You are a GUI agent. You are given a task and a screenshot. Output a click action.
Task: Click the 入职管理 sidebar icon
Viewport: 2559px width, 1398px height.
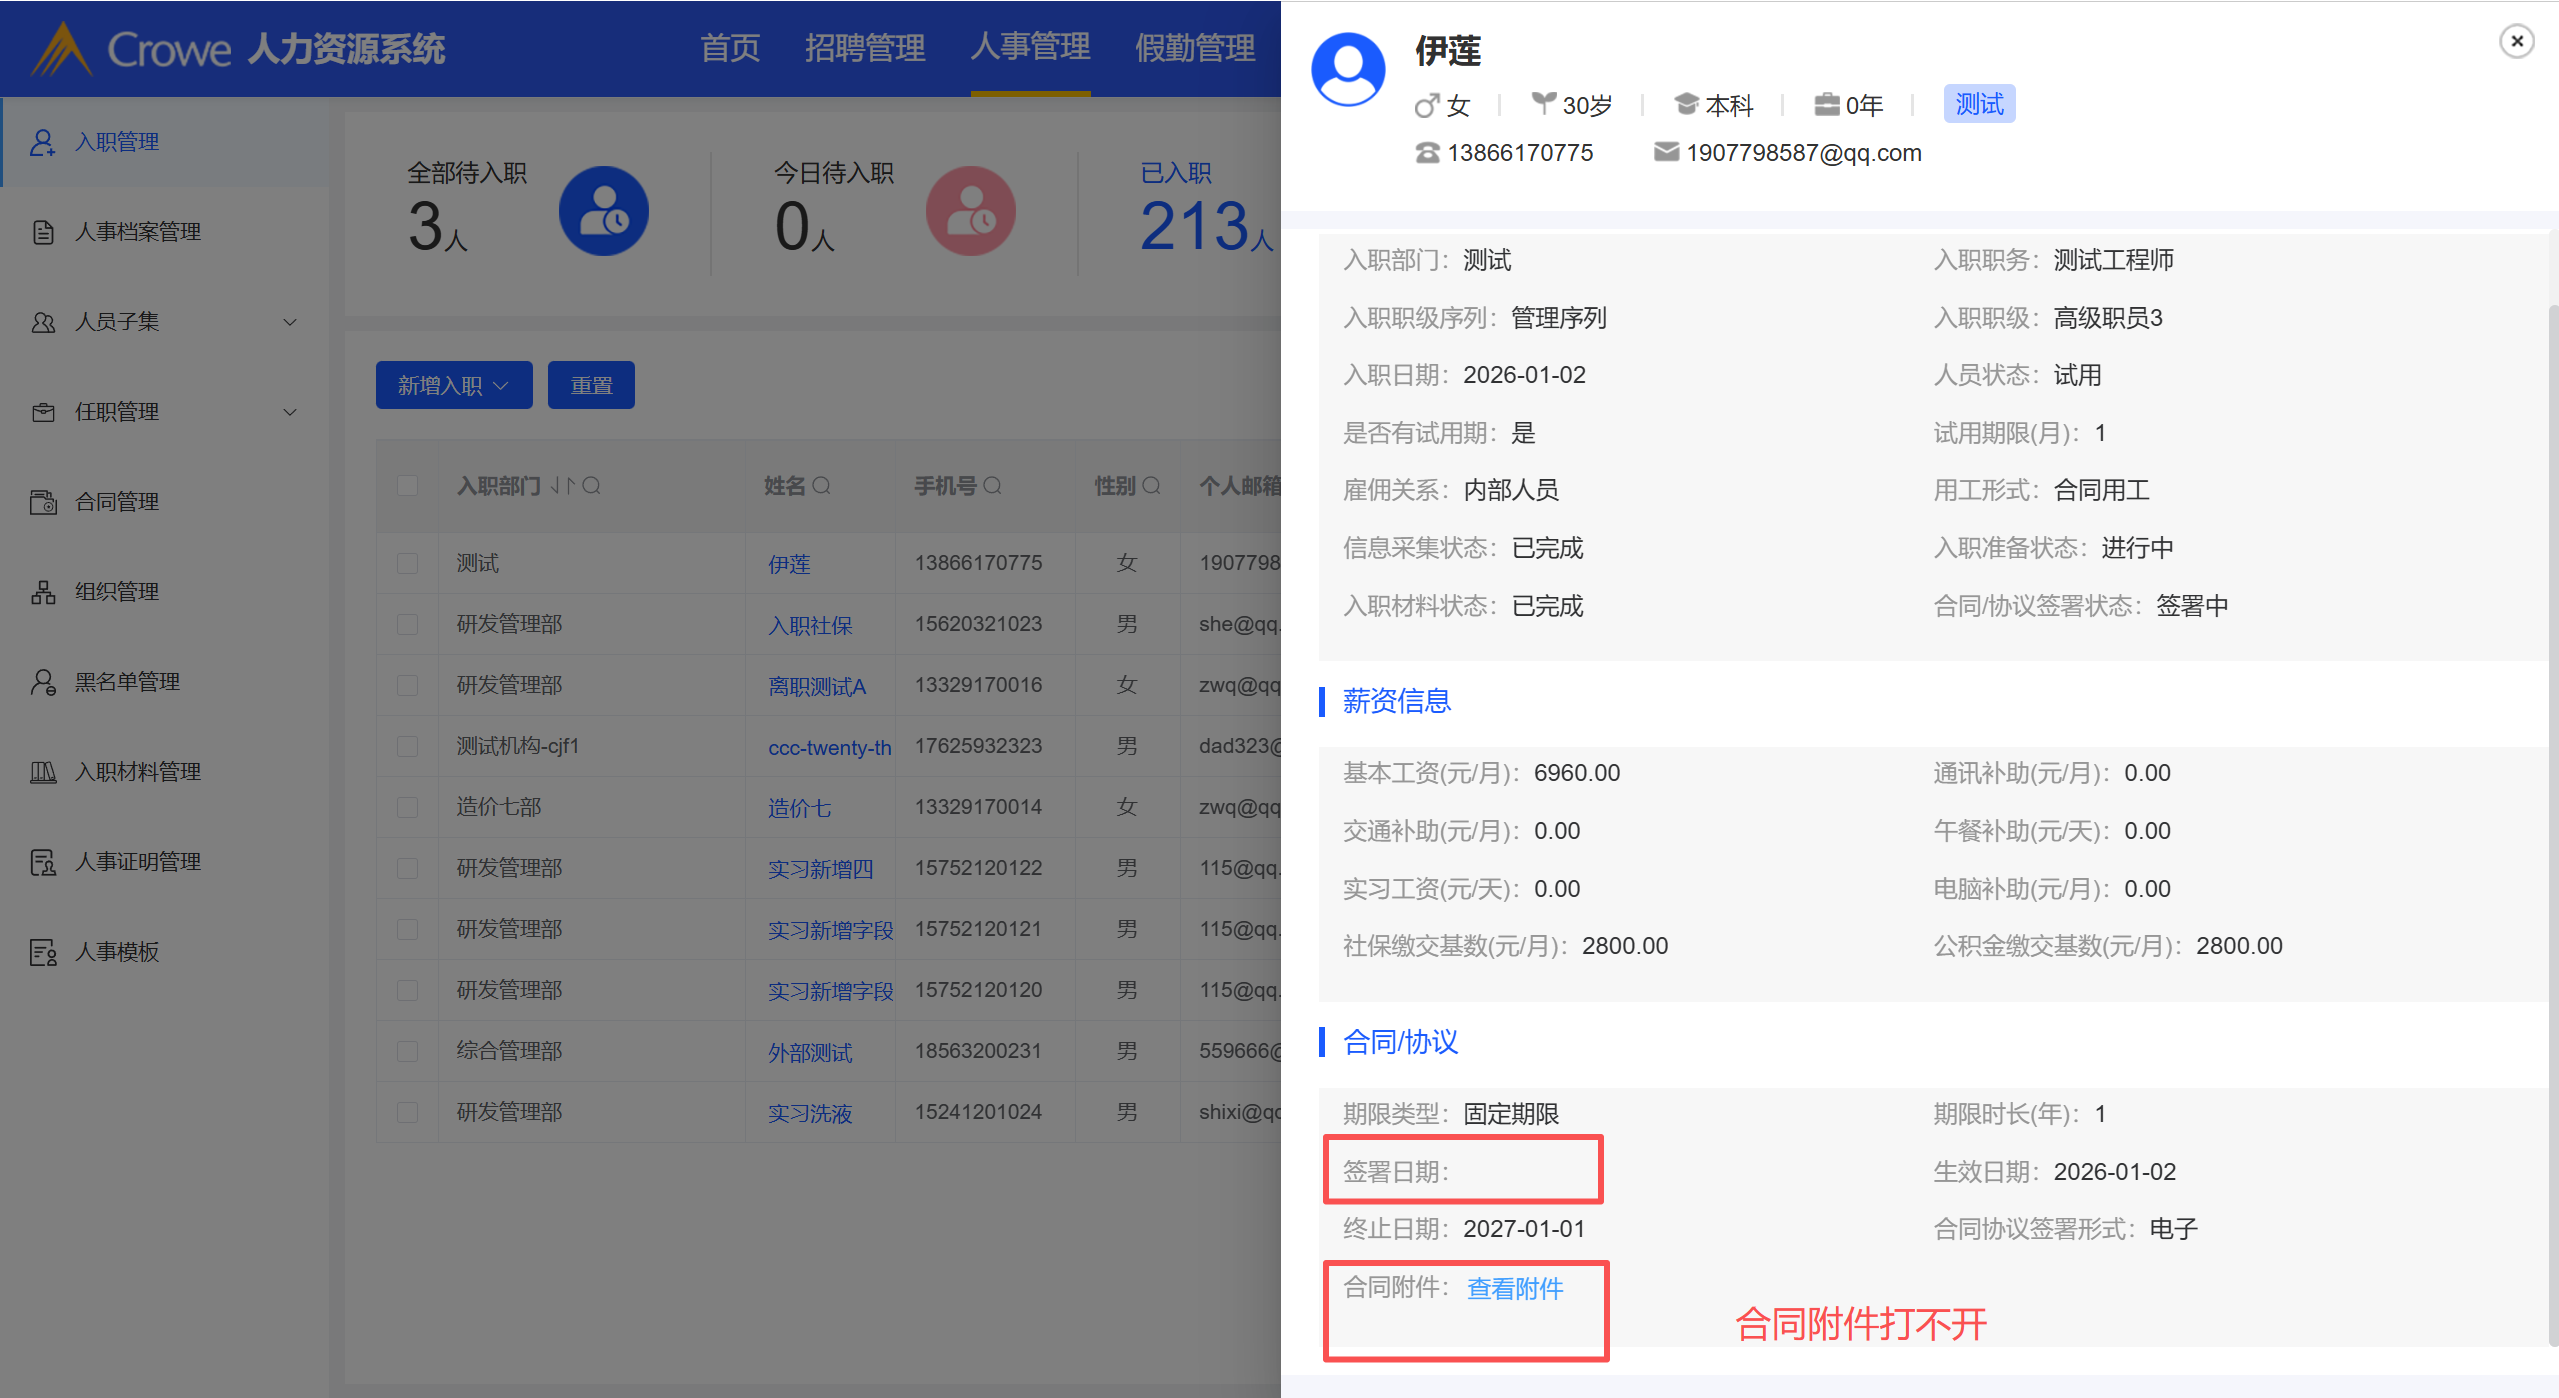tap(43, 142)
